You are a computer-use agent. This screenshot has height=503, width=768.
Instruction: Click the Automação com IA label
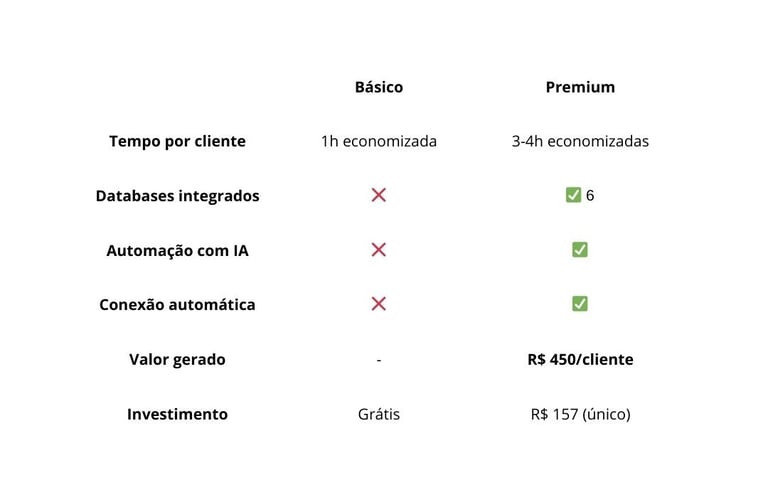click(177, 250)
